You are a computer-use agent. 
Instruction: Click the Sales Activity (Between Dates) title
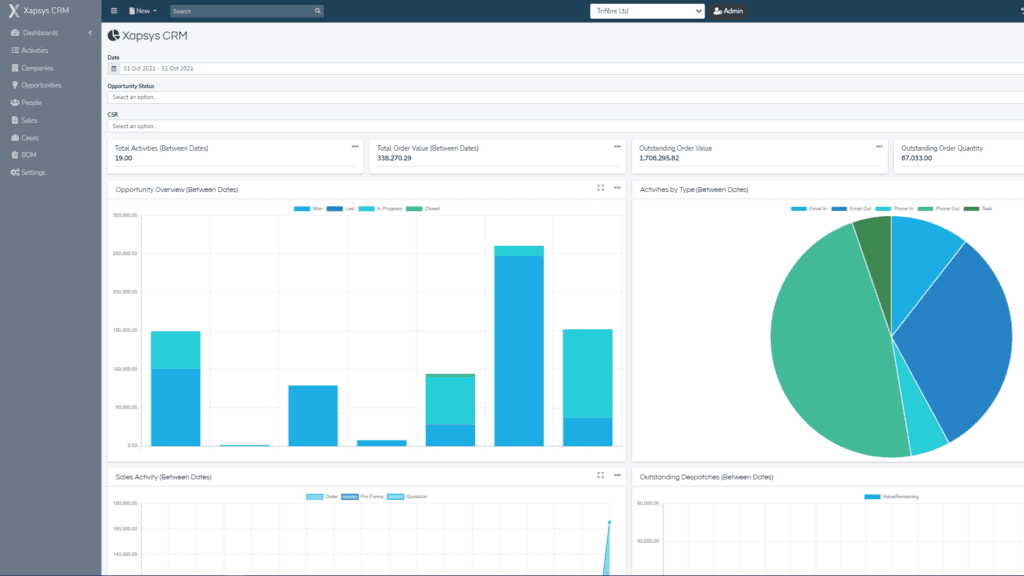[x=163, y=477]
